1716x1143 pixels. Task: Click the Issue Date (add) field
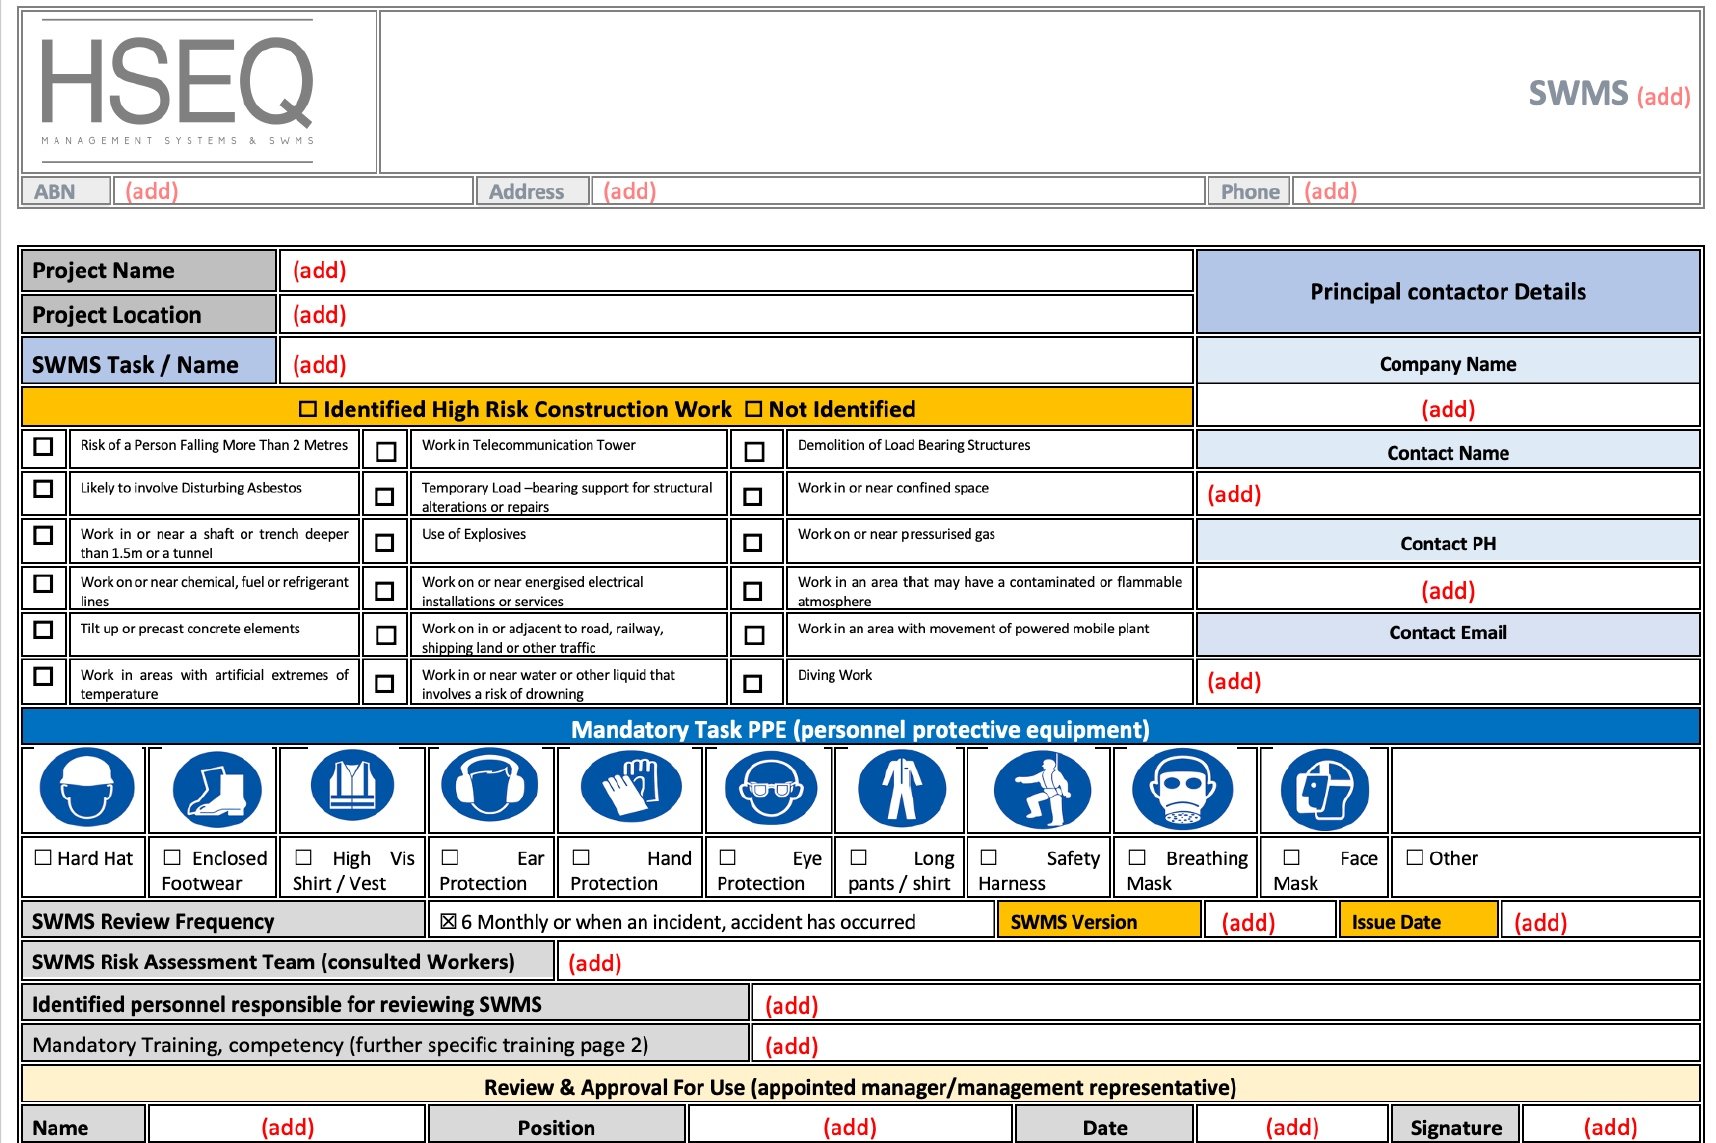(1600, 922)
